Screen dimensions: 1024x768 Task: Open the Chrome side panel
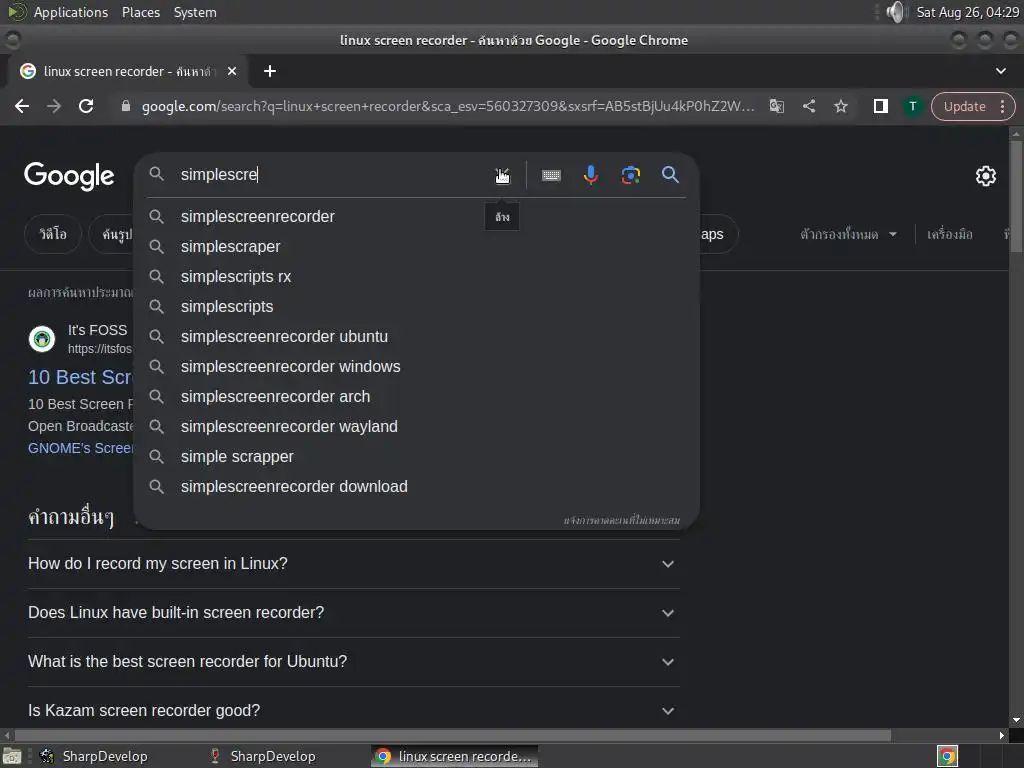coord(880,106)
